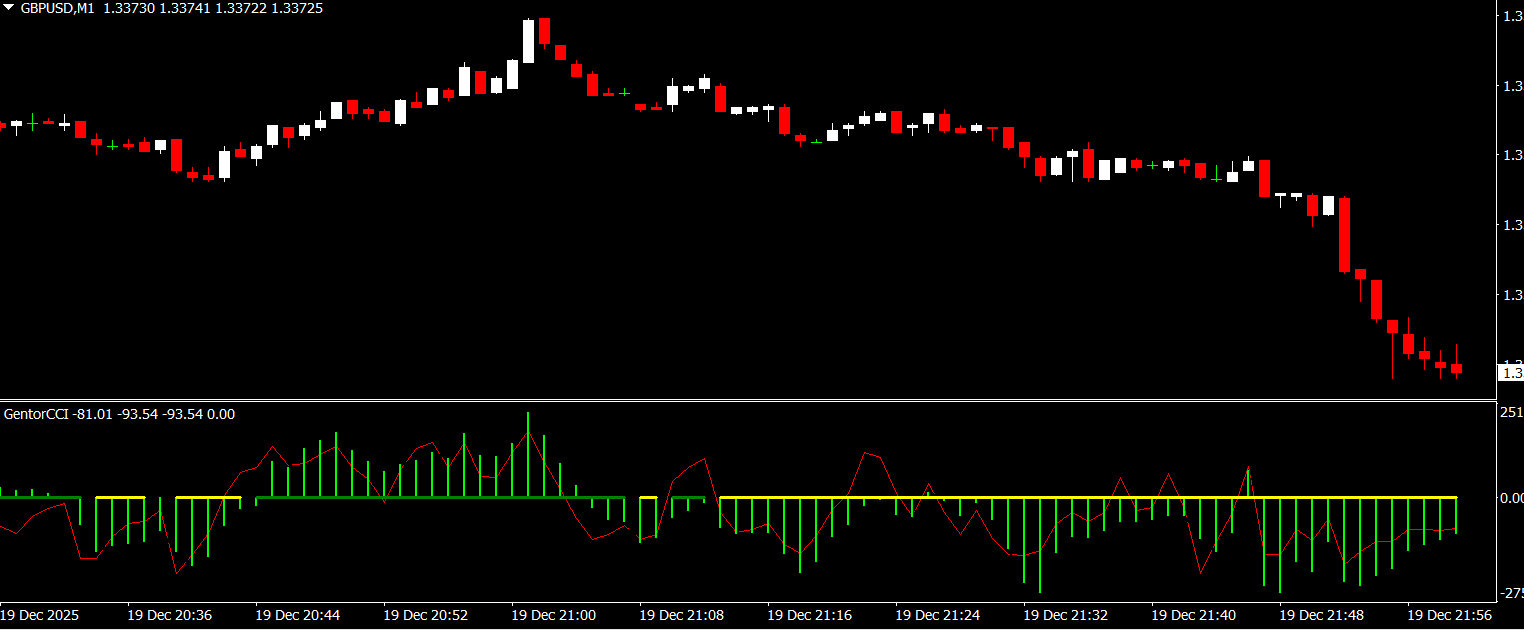Click the GBPUSD,M1 chart title text

coord(59,8)
